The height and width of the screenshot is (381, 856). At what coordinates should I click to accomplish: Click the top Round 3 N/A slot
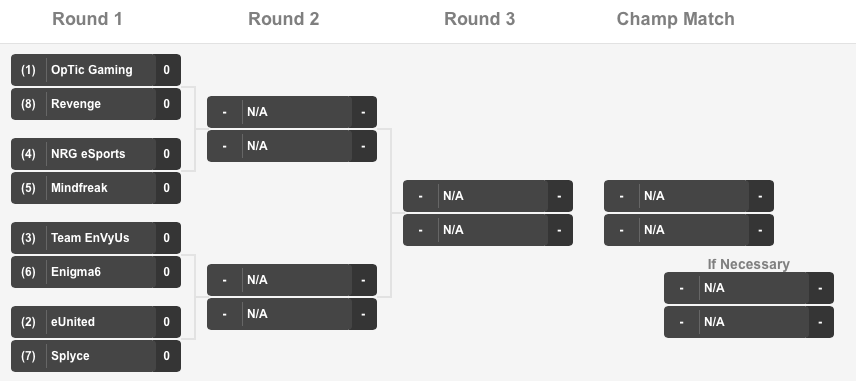[x=488, y=196]
